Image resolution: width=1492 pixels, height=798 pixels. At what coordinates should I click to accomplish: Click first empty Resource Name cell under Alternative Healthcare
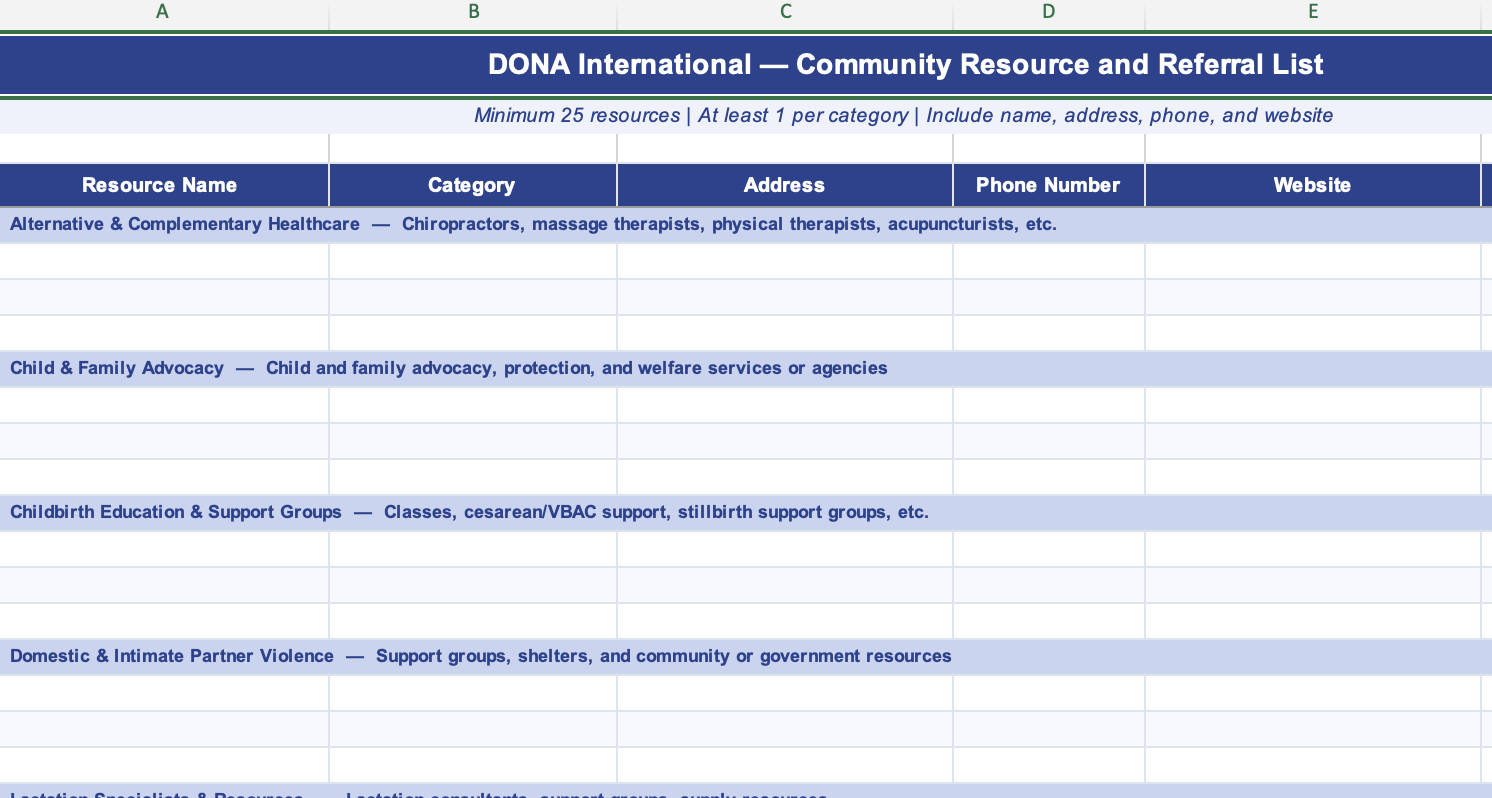tap(164, 261)
